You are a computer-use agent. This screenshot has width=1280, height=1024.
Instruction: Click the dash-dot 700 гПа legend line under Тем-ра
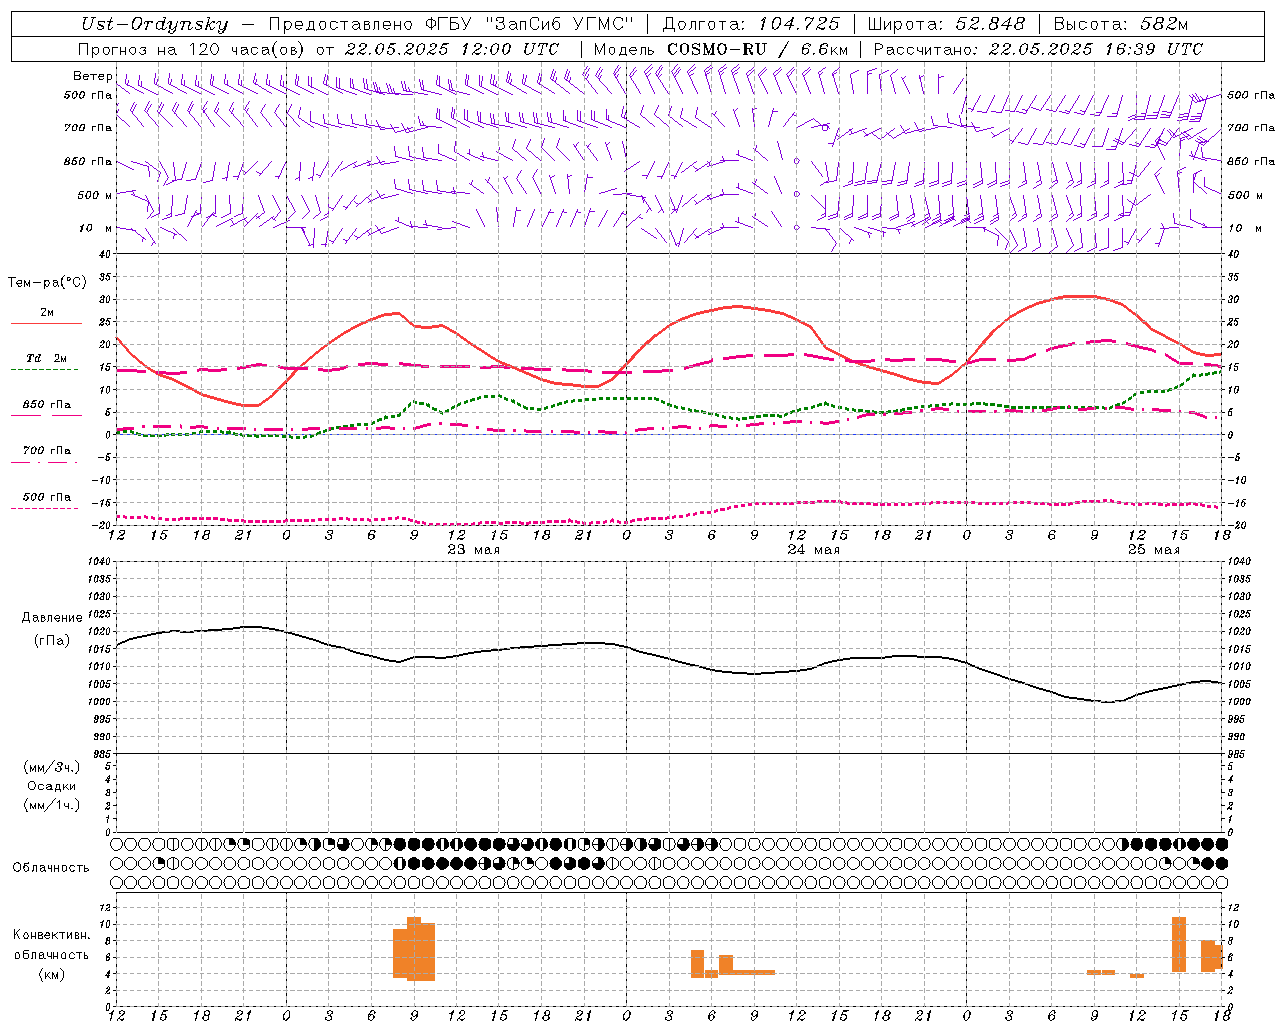(x=46, y=463)
